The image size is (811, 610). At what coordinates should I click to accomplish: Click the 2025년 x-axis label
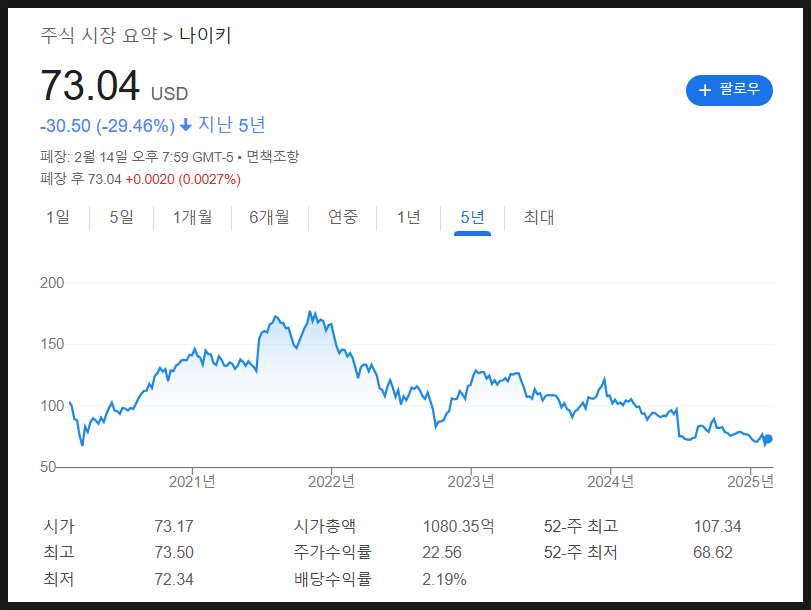(750, 482)
